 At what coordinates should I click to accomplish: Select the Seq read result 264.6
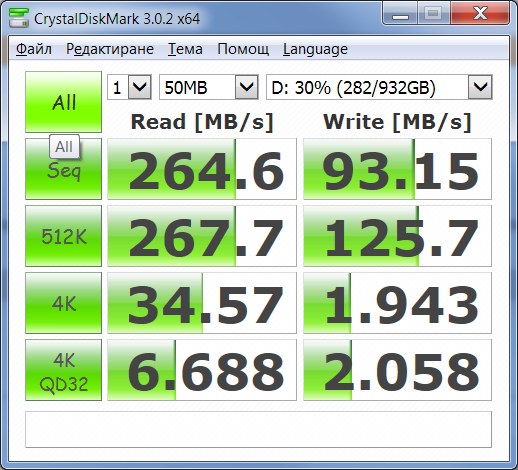tap(202, 169)
